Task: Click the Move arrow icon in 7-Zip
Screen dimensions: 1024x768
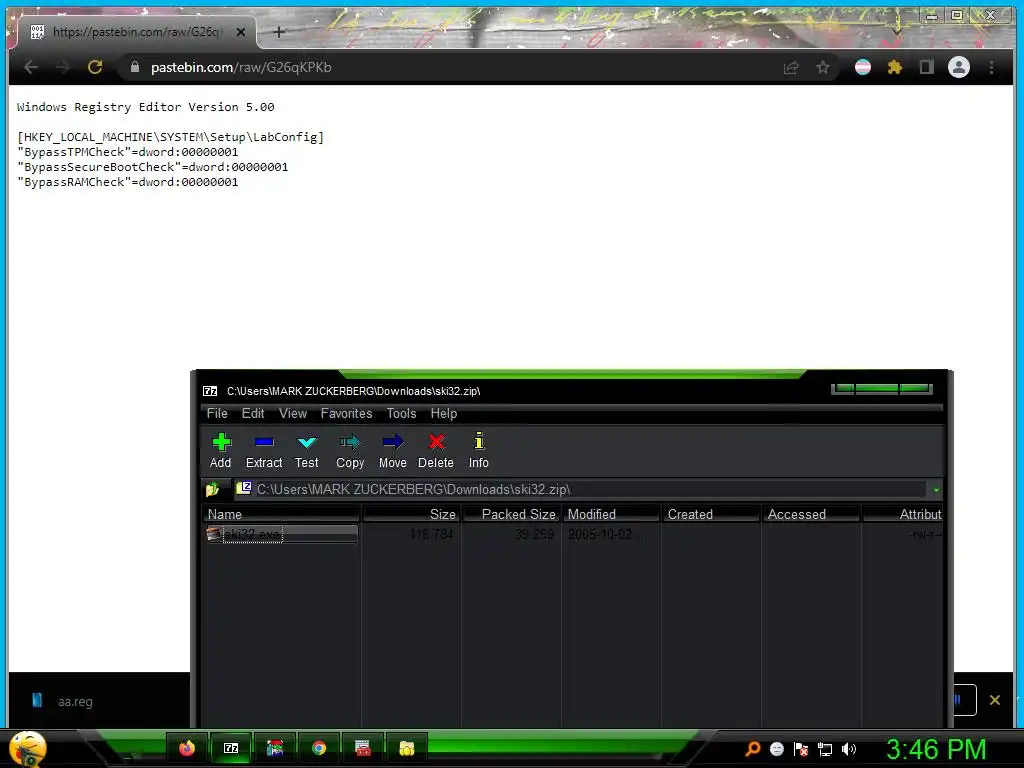Action: [x=392, y=451]
